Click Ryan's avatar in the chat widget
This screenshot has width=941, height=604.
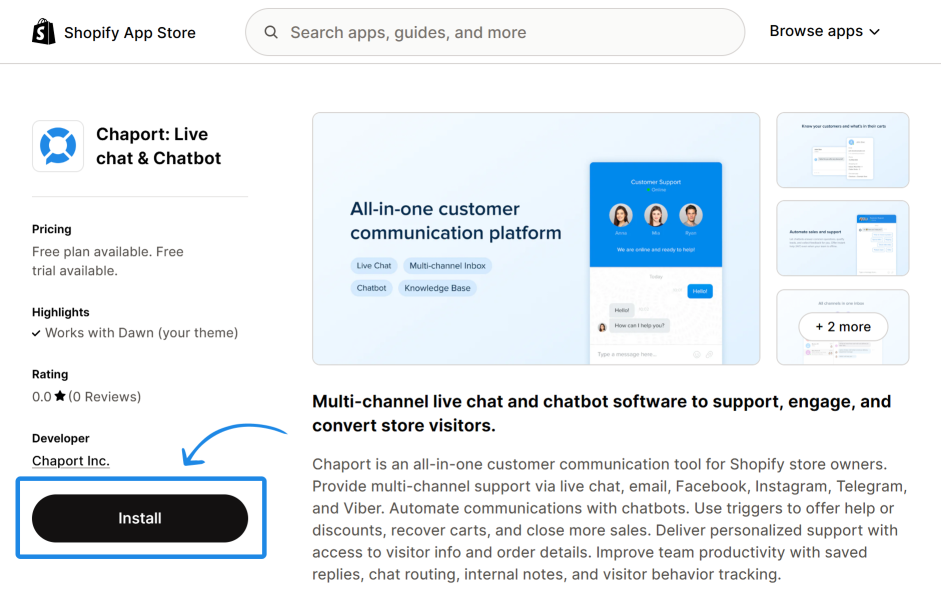(x=690, y=215)
